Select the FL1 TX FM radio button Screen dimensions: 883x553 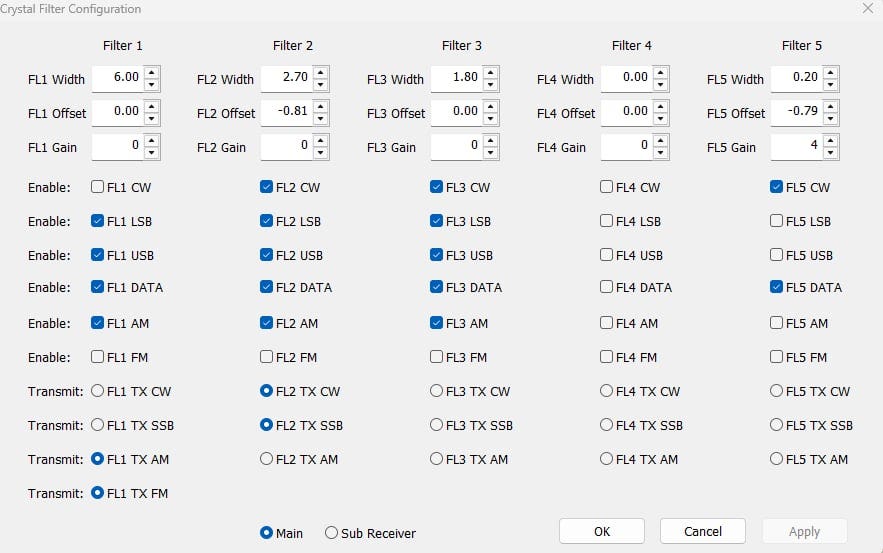click(x=97, y=493)
